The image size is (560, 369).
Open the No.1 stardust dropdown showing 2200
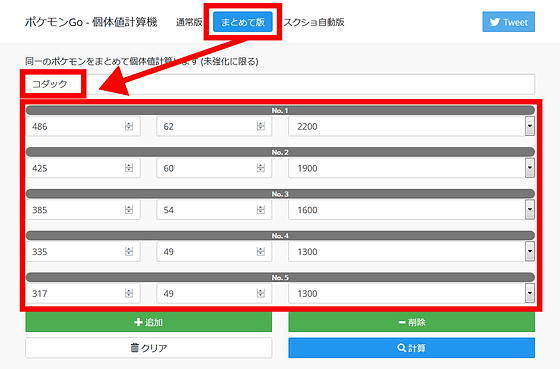coord(411,126)
